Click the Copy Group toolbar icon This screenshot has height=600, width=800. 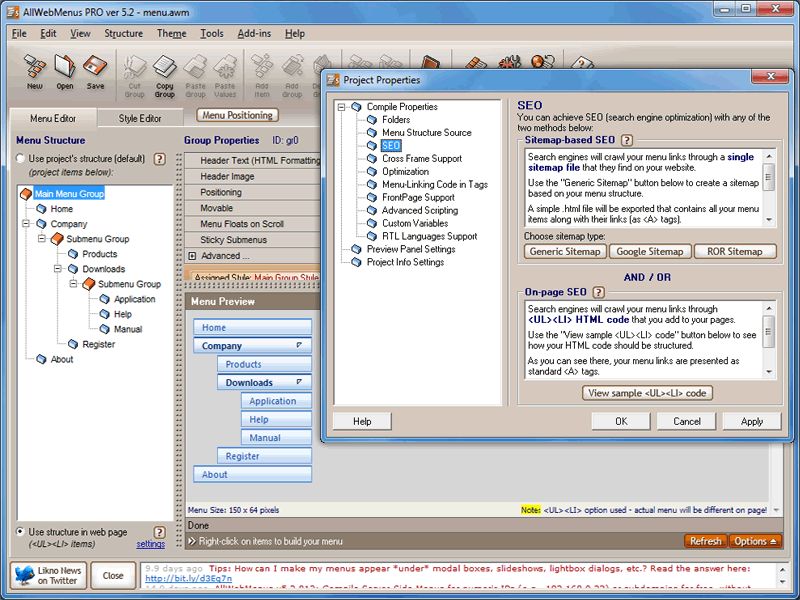point(164,67)
